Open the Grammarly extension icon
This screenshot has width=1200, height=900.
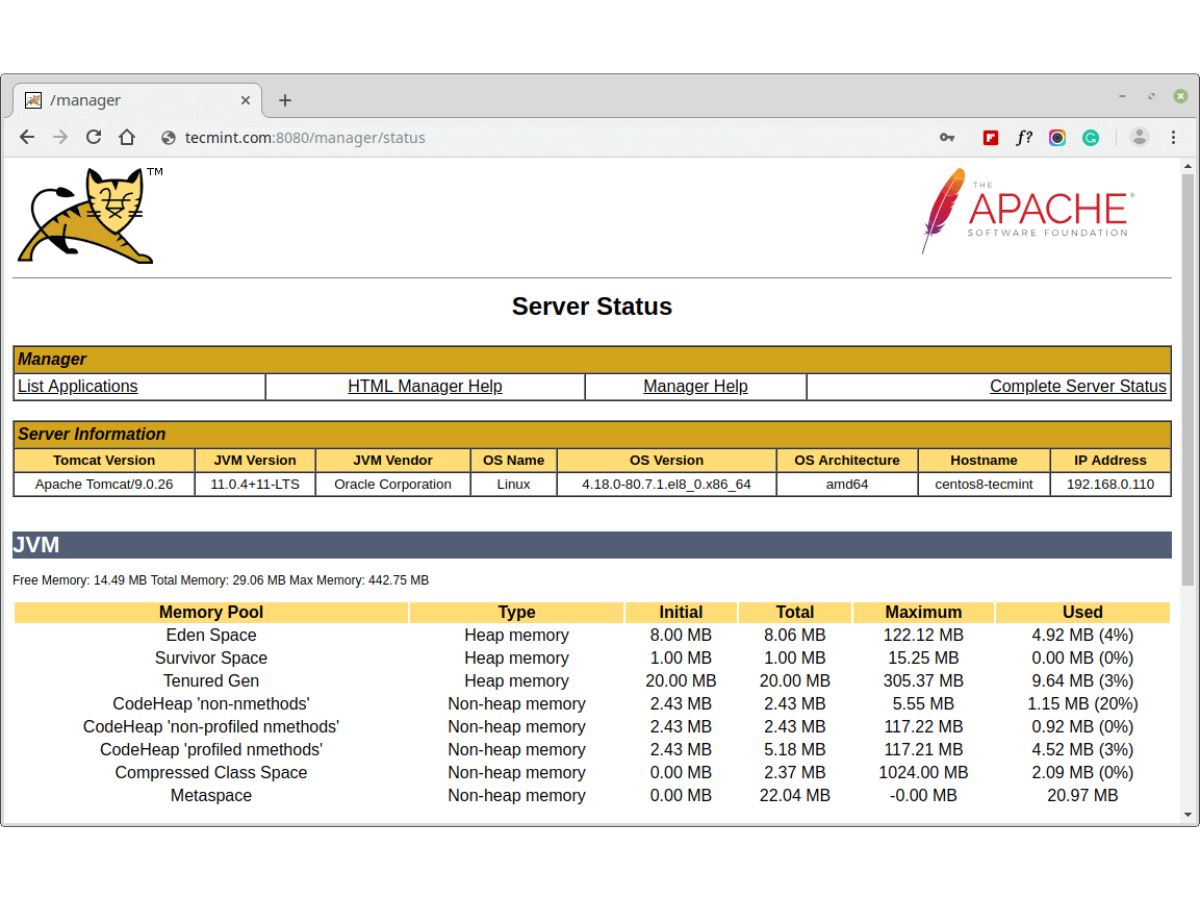(x=1090, y=138)
